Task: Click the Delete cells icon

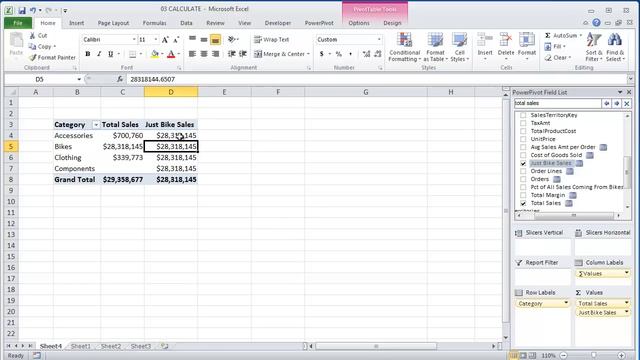Action: pos(506,41)
